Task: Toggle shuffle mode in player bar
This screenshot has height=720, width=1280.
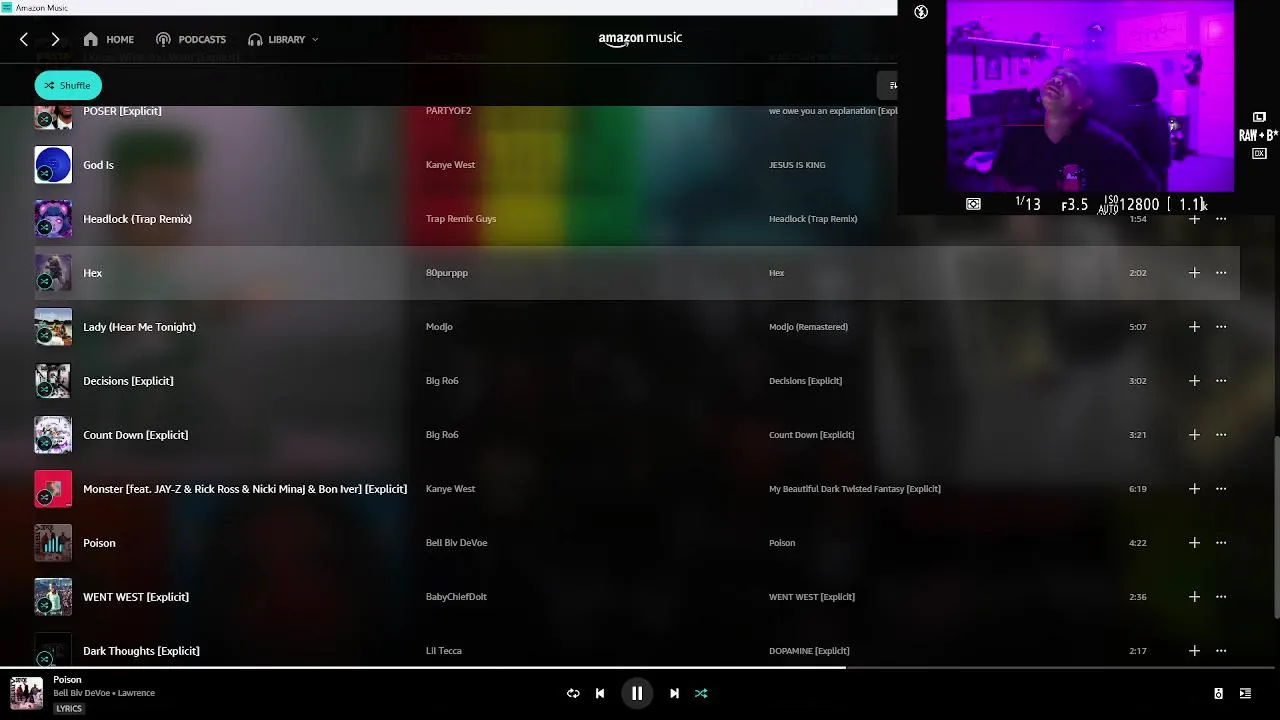Action: pos(701,693)
